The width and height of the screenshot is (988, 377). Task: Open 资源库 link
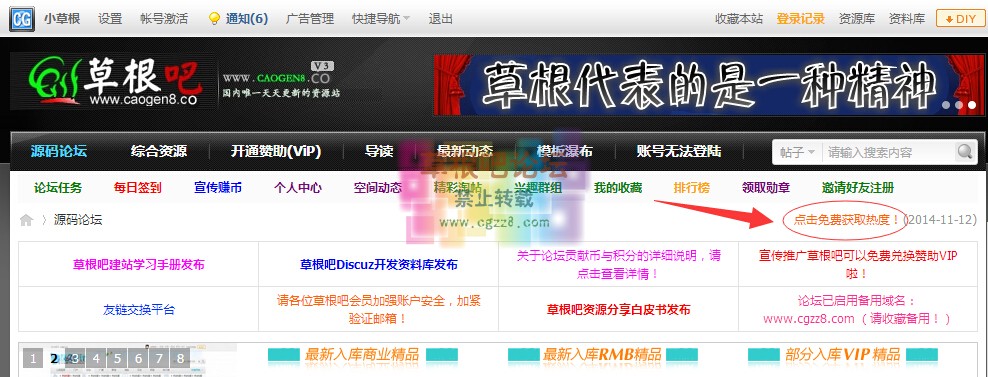pyautogui.click(x=857, y=18)
